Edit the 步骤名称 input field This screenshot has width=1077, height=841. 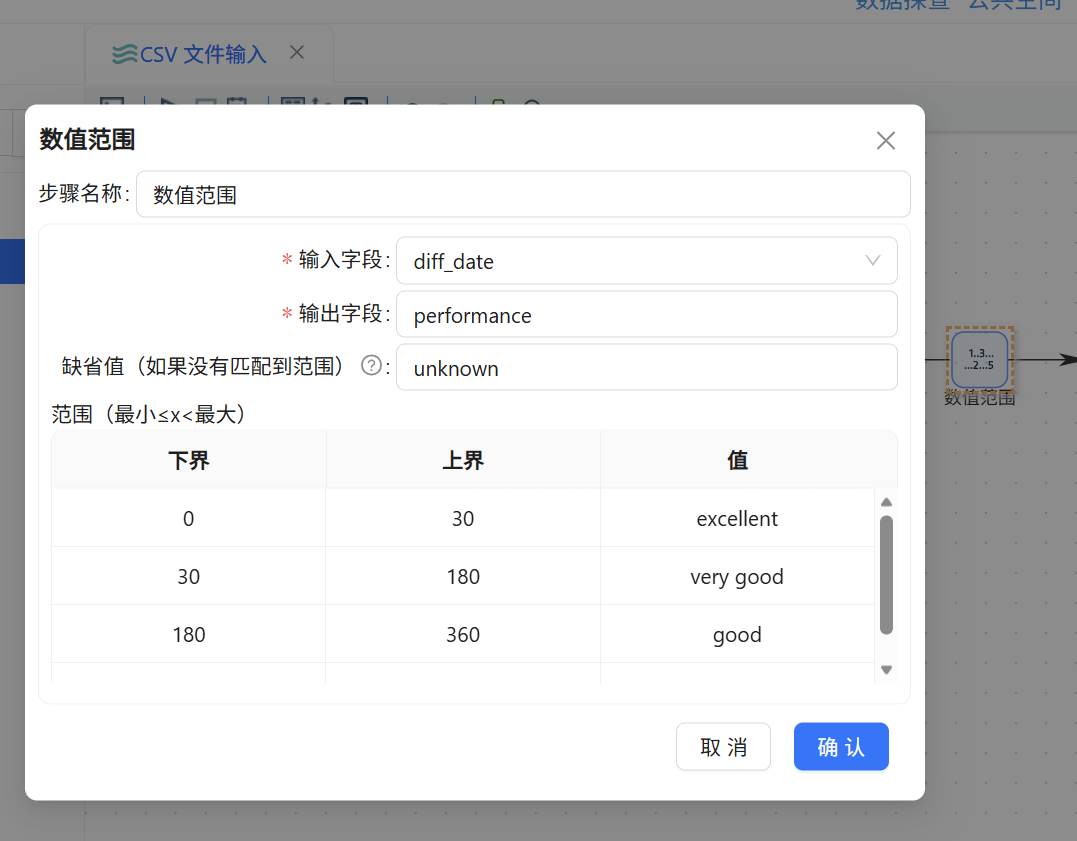(523, 194)
